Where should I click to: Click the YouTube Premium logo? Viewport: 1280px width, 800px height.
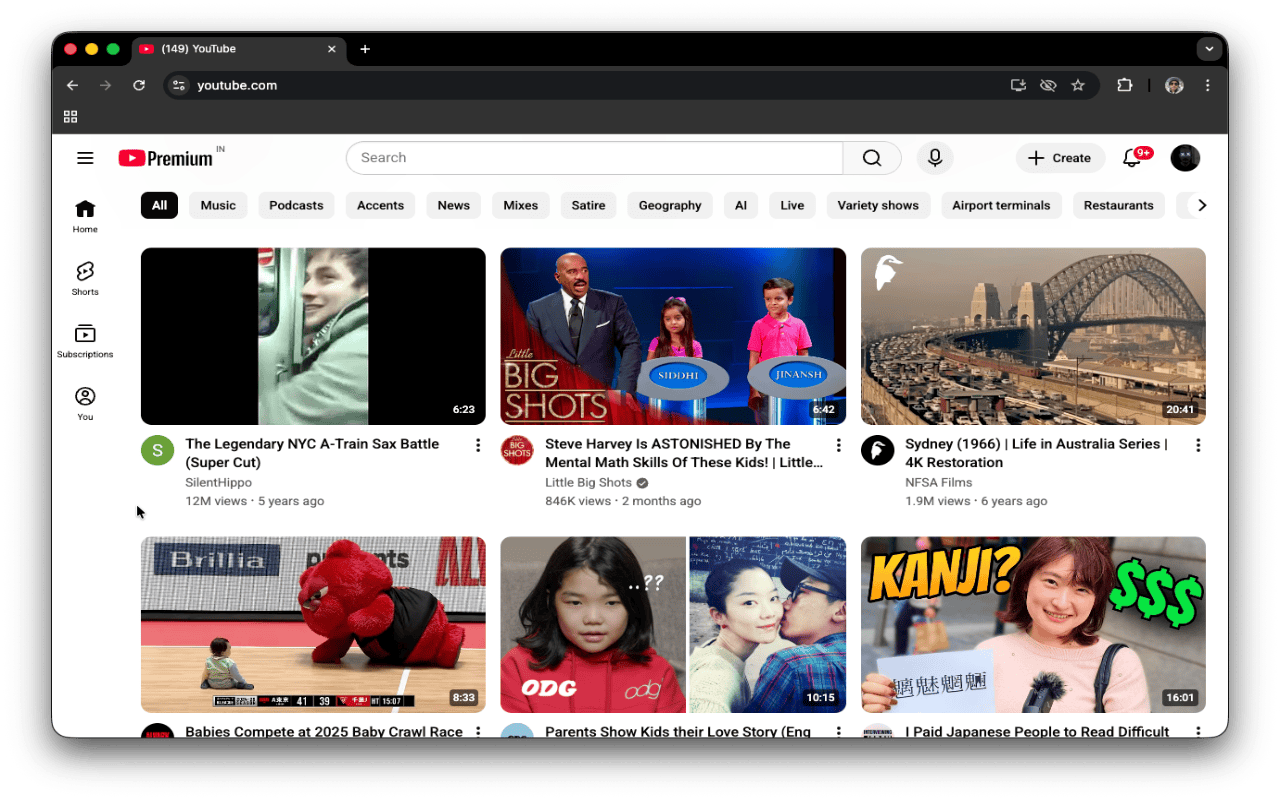click(x=166, y=158)
